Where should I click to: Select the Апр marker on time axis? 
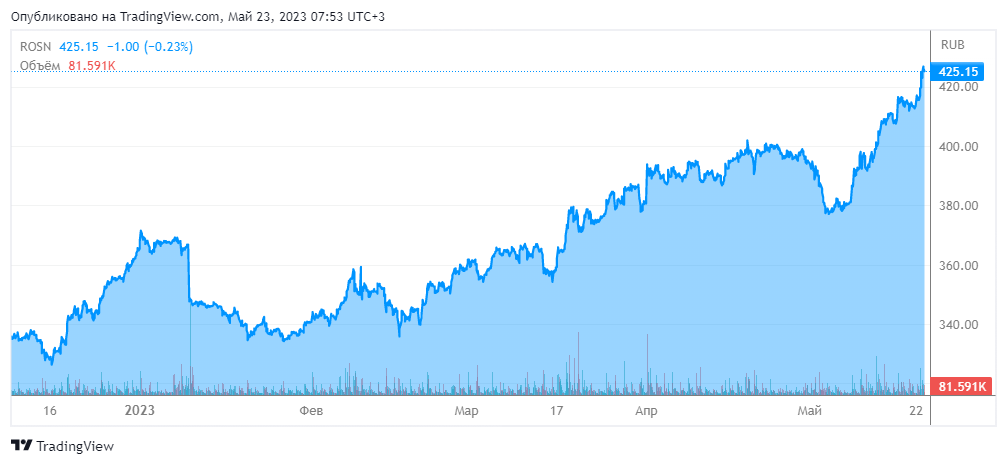pos(646,411)
